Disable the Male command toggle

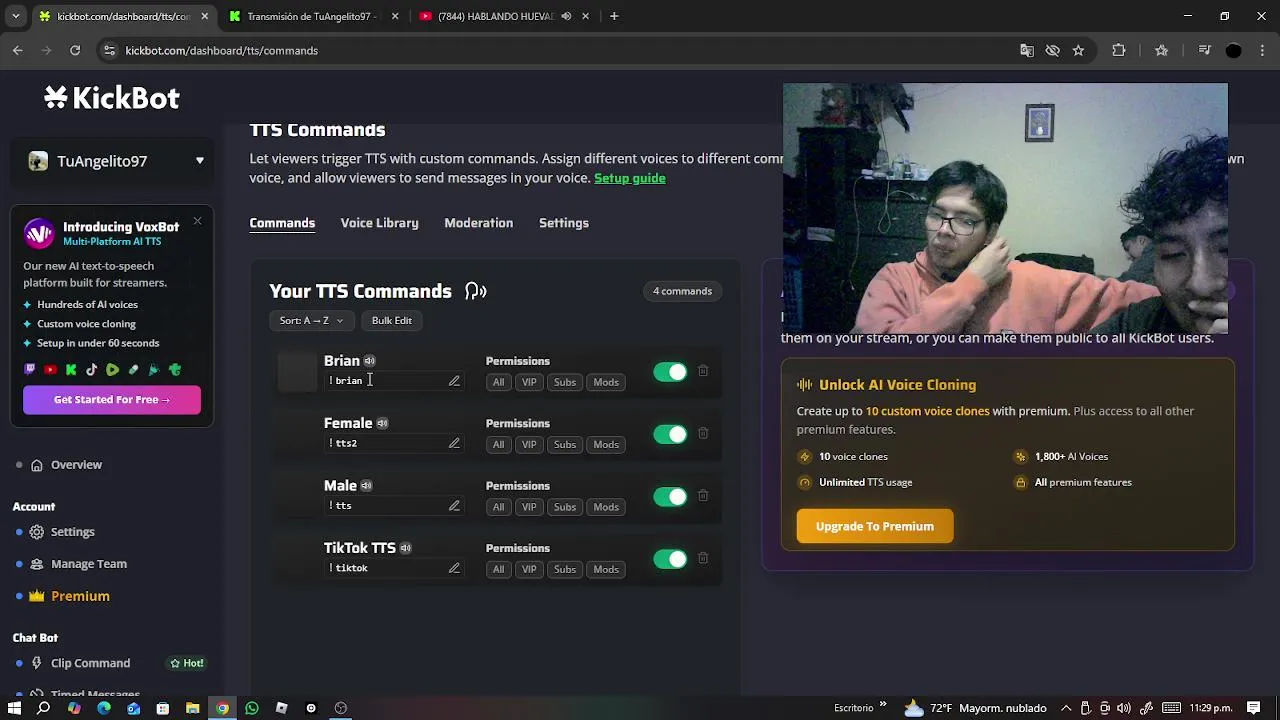(x=670, y=497)
